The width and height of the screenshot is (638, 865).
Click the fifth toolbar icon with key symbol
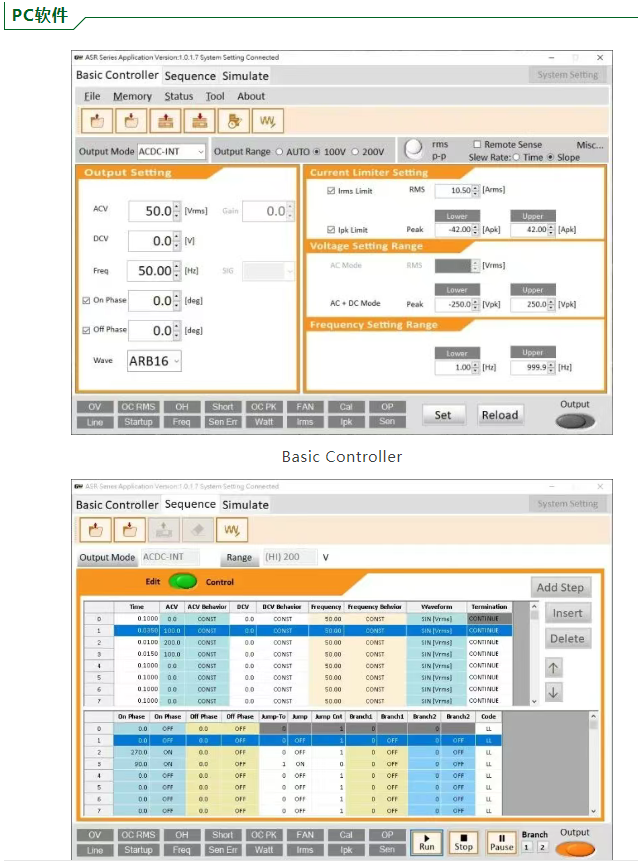pyautogui.click(x=233, y=122)
